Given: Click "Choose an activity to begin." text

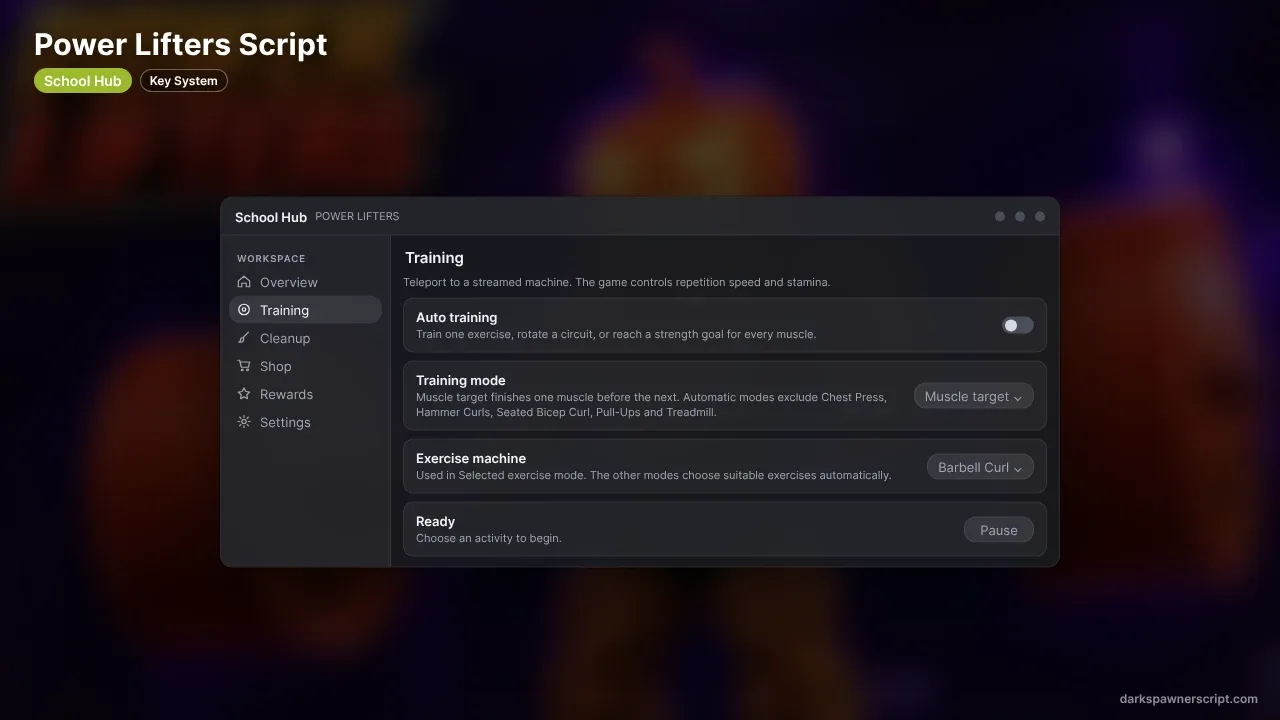Looking at the screenshot, I should (489, 538).
